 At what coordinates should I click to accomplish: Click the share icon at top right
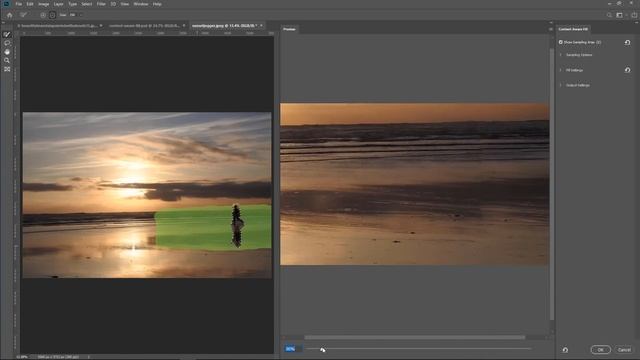coord(634,15)
